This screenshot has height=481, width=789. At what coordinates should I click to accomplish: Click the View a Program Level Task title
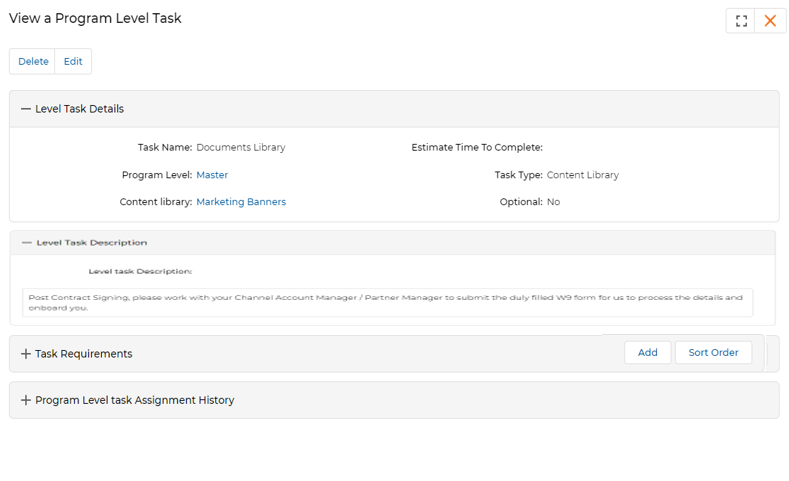point(95,18)
